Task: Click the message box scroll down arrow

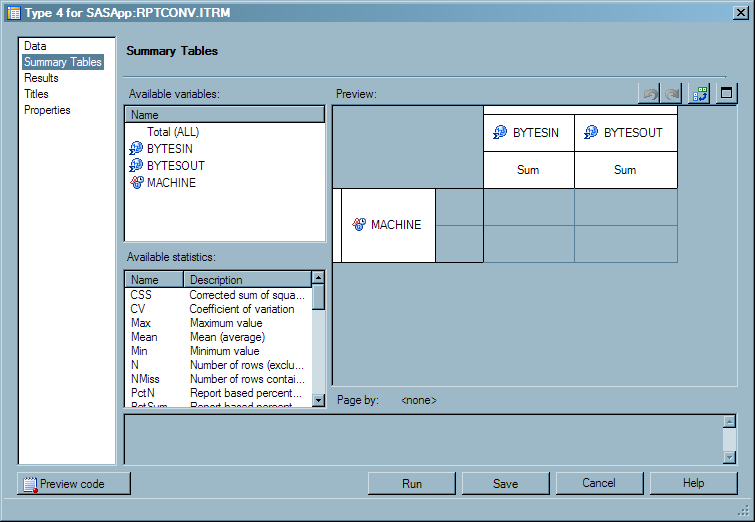Action: coord(729,457)
